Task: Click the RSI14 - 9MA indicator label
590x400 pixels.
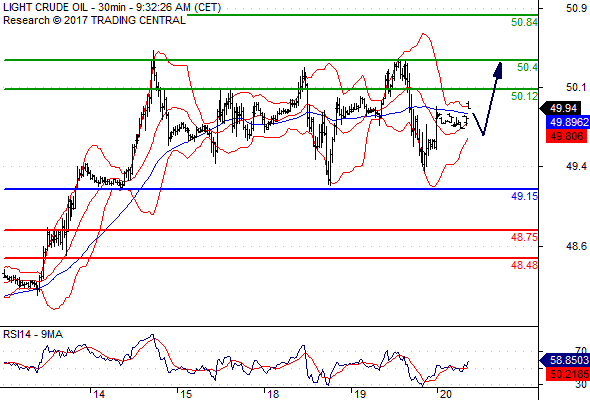Action: 33,334
